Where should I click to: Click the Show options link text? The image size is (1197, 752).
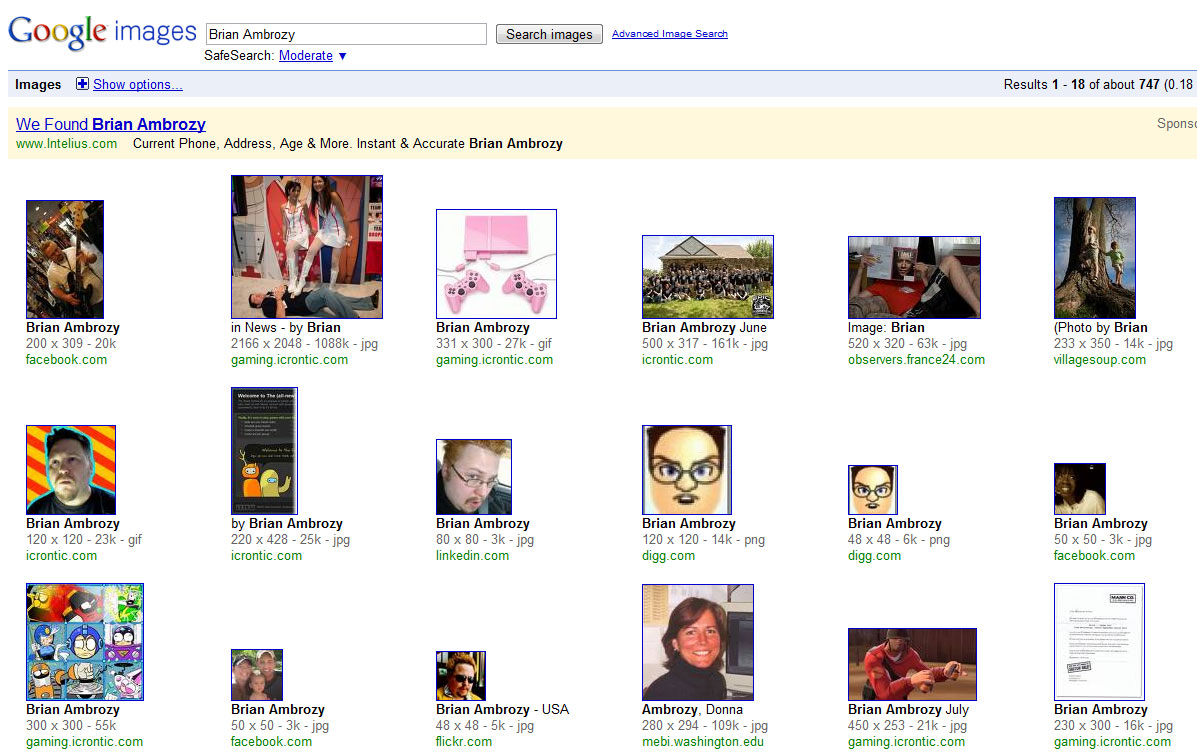point(138,85)
